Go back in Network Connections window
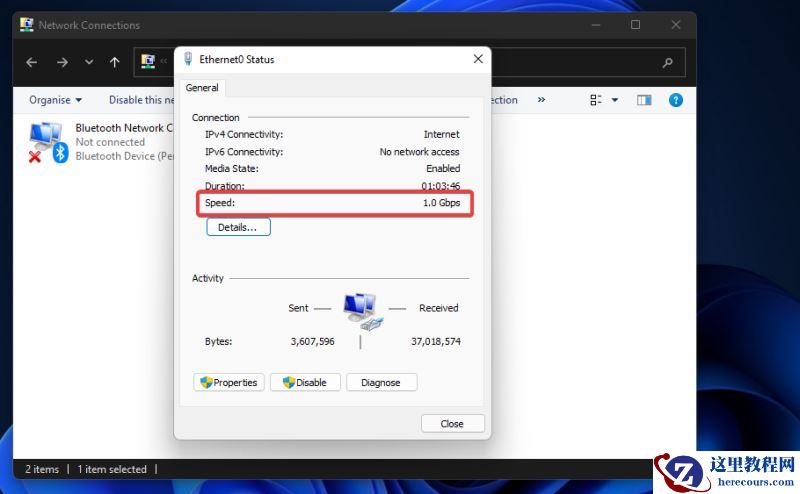The height and width of the screenshot is (494, 800). 32,62
